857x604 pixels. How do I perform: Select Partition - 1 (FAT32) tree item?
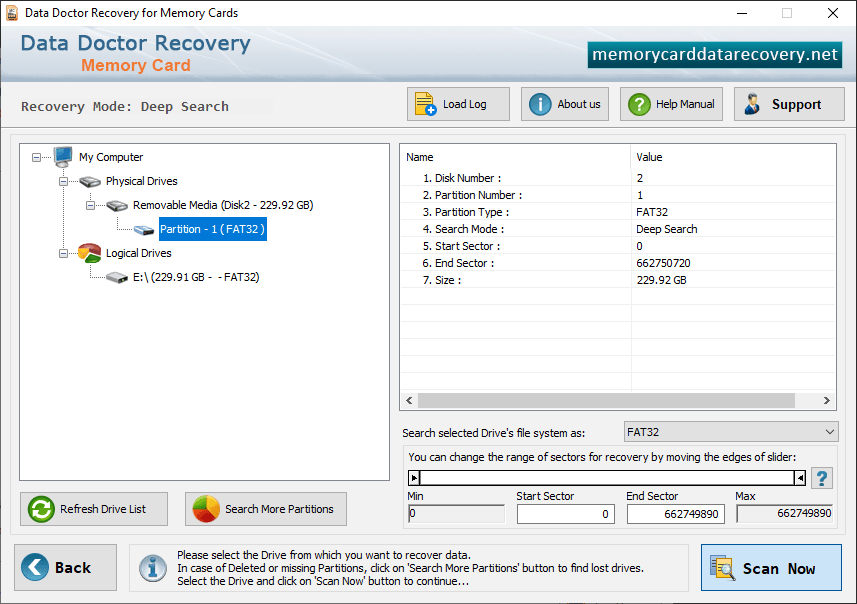[213, 229]
